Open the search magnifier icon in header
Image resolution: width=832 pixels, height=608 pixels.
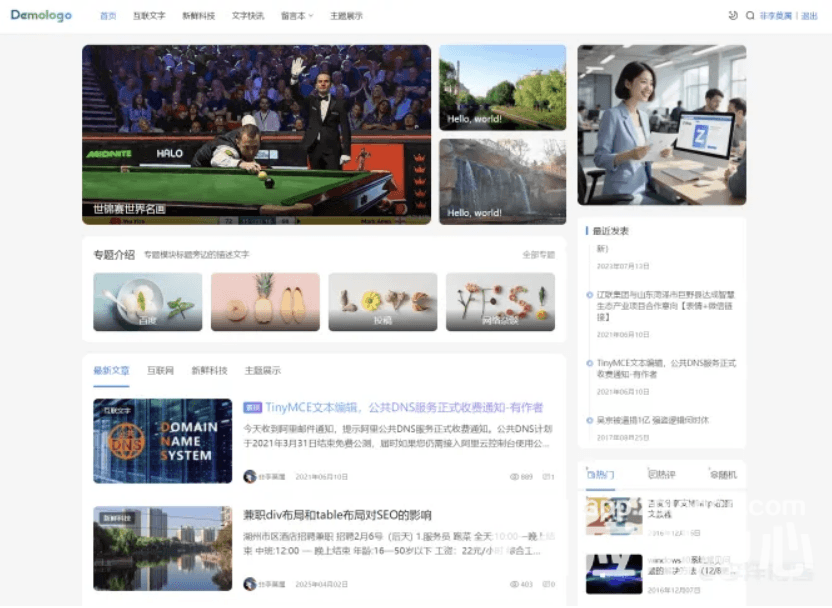click(x=750, y=15)
